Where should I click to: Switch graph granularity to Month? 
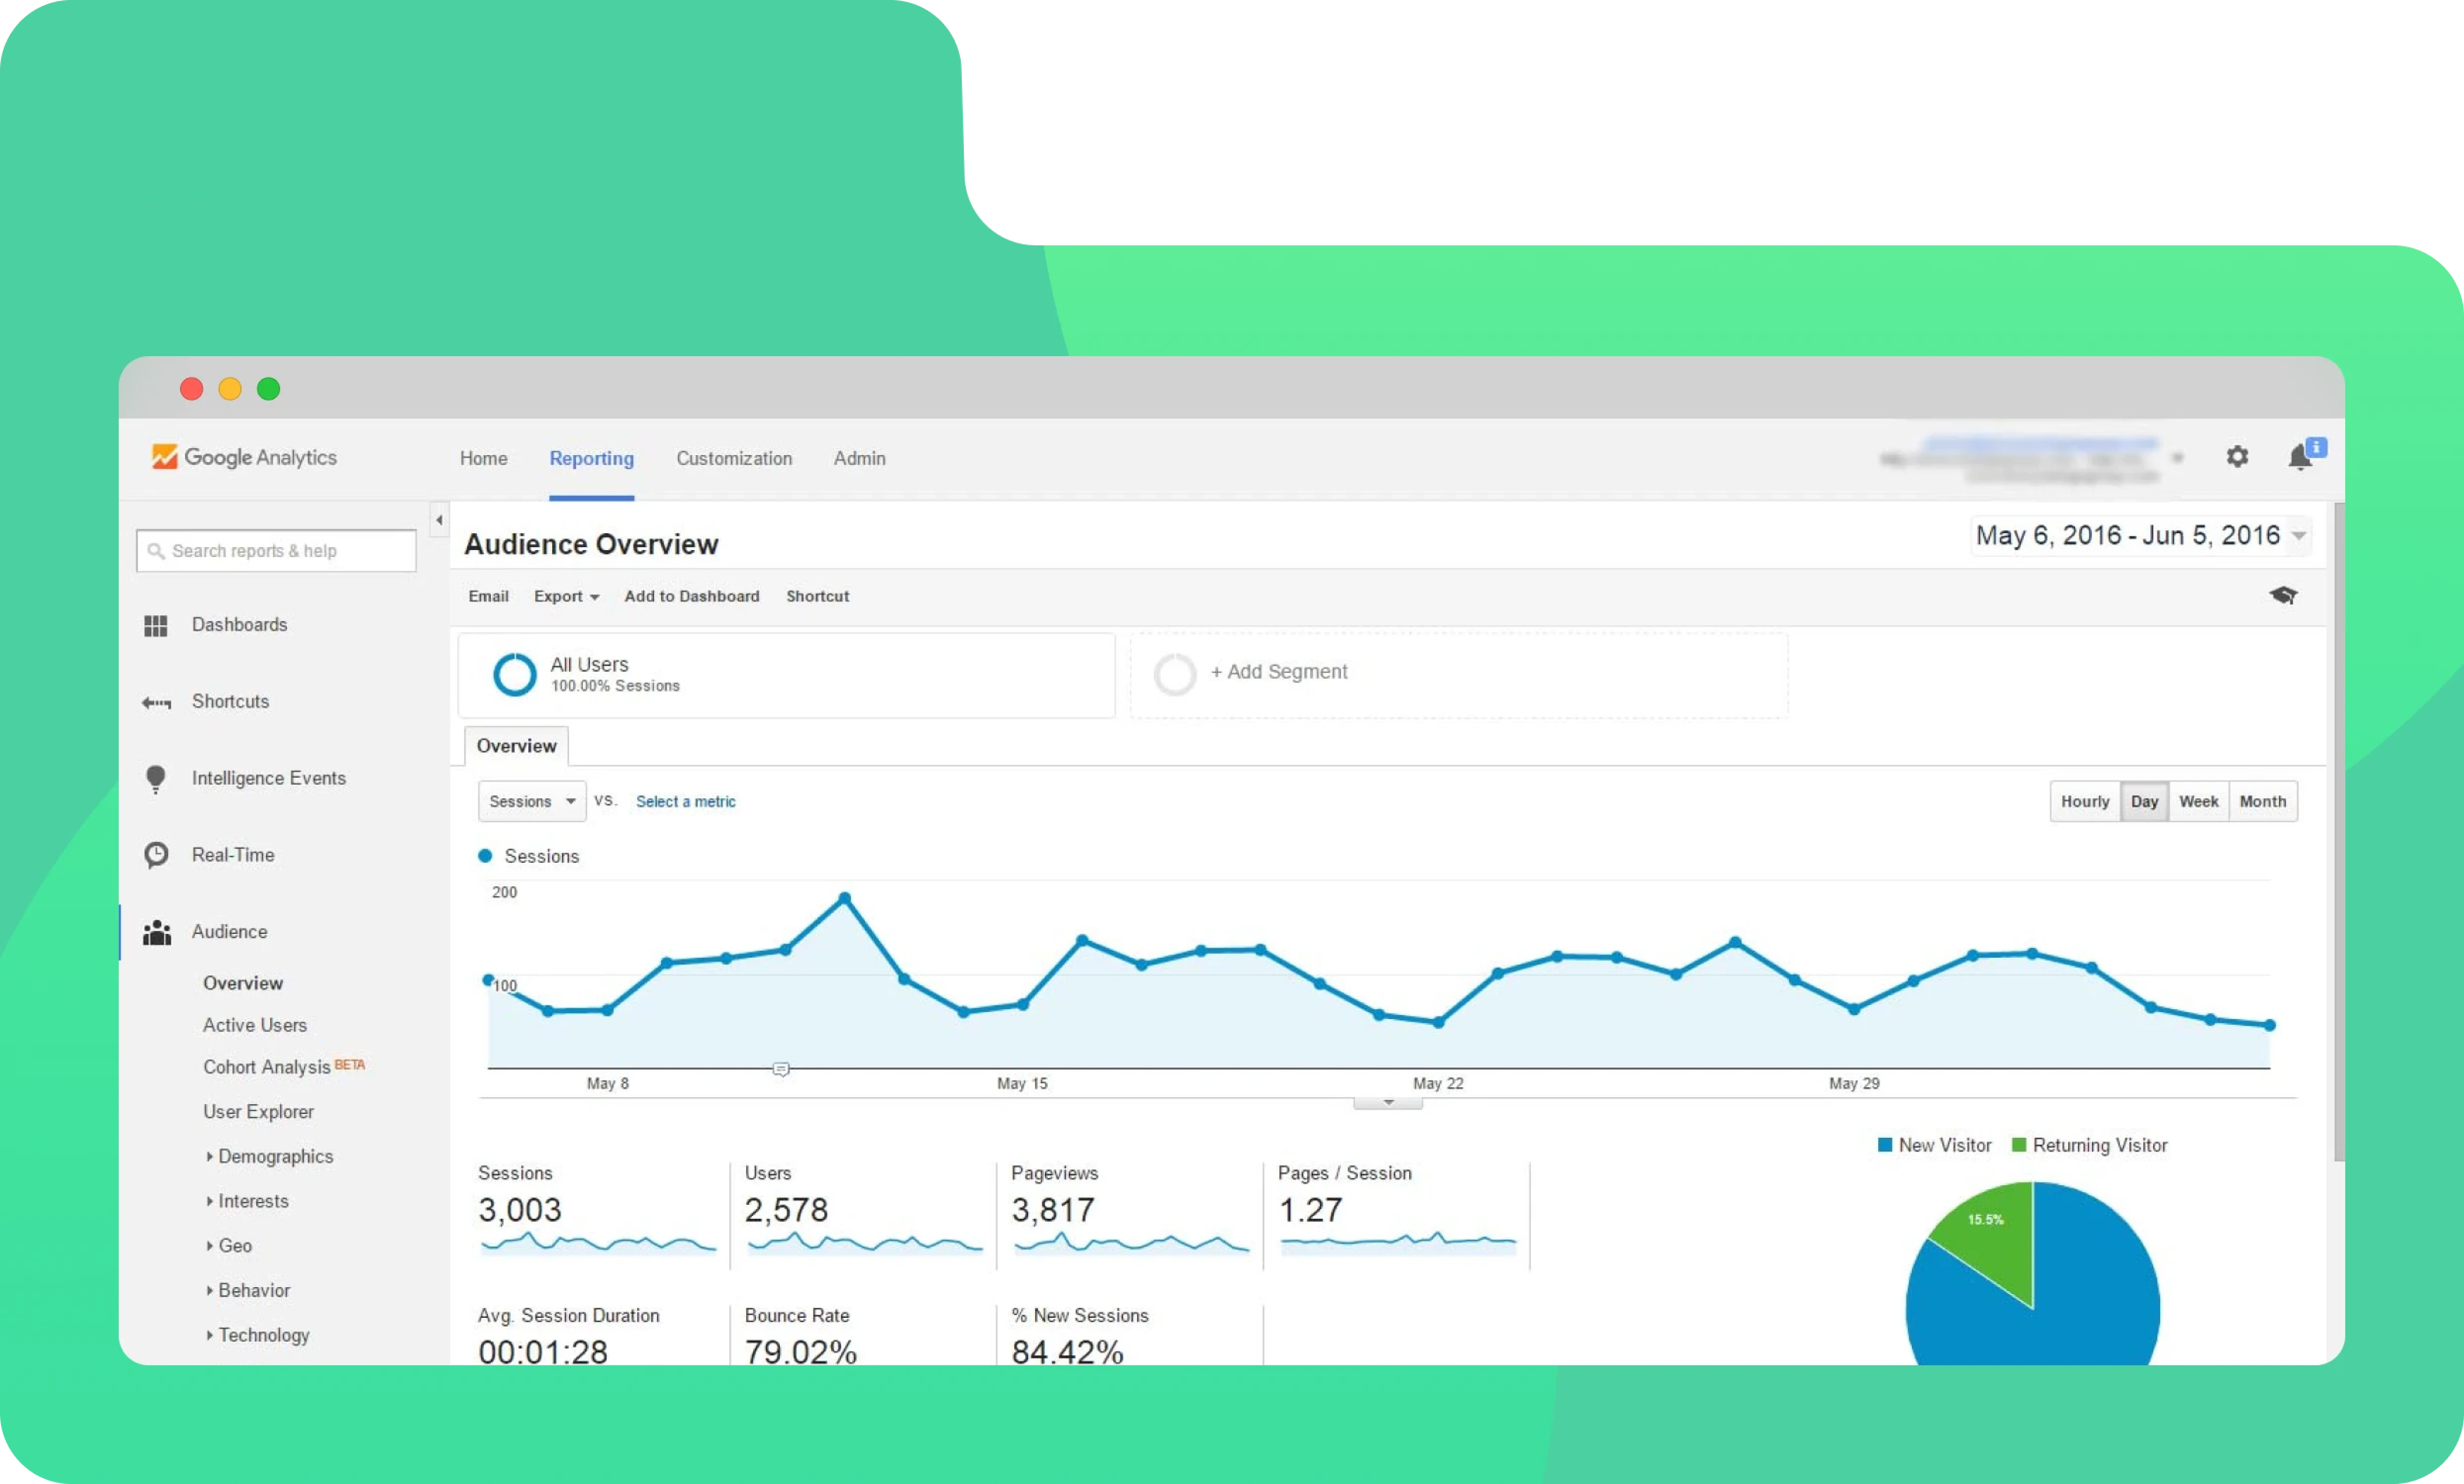pos(2262,802)
